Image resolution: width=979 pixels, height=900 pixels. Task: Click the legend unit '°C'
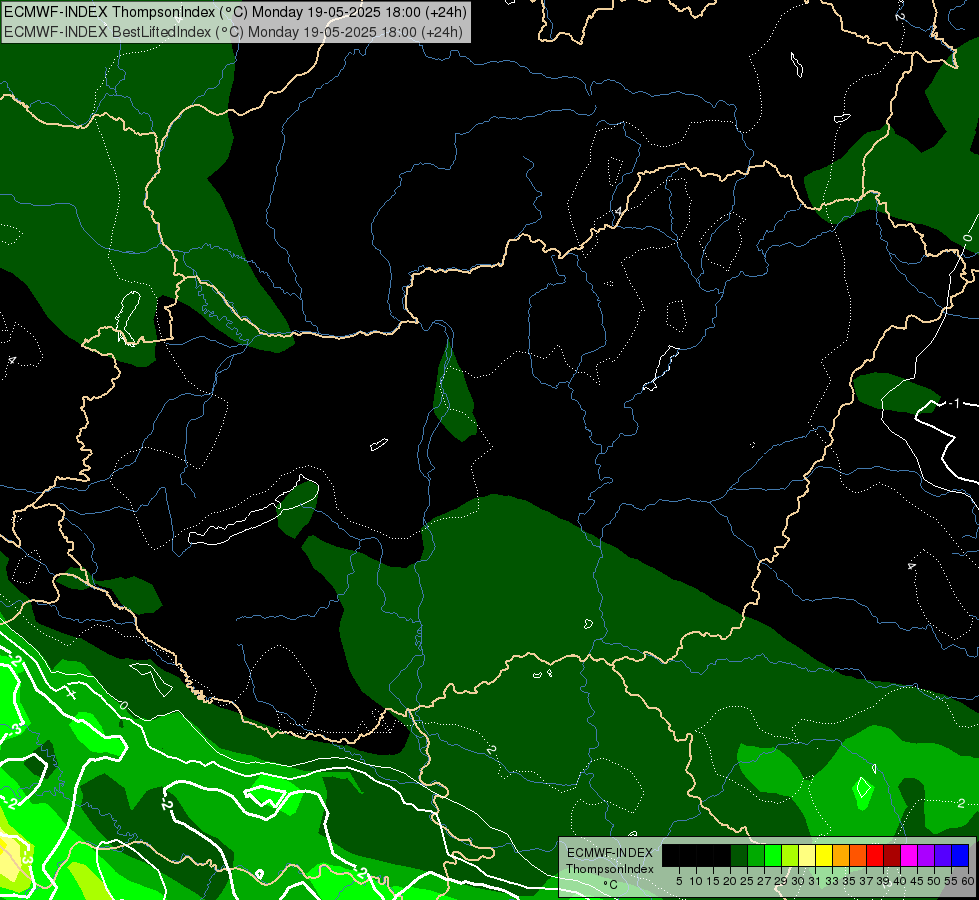coord(611,885)
